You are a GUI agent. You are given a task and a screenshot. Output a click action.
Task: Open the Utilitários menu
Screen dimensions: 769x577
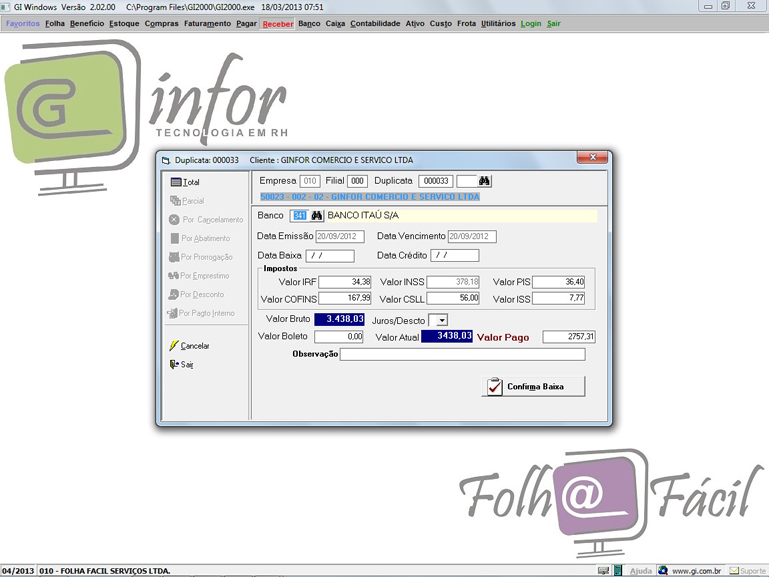coord(498,24)
